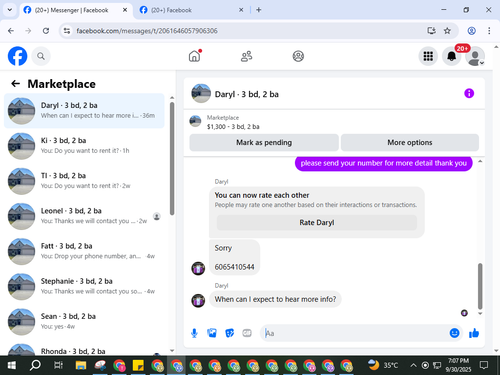
Task: Open Chrome profile icon
Action: 471,31
